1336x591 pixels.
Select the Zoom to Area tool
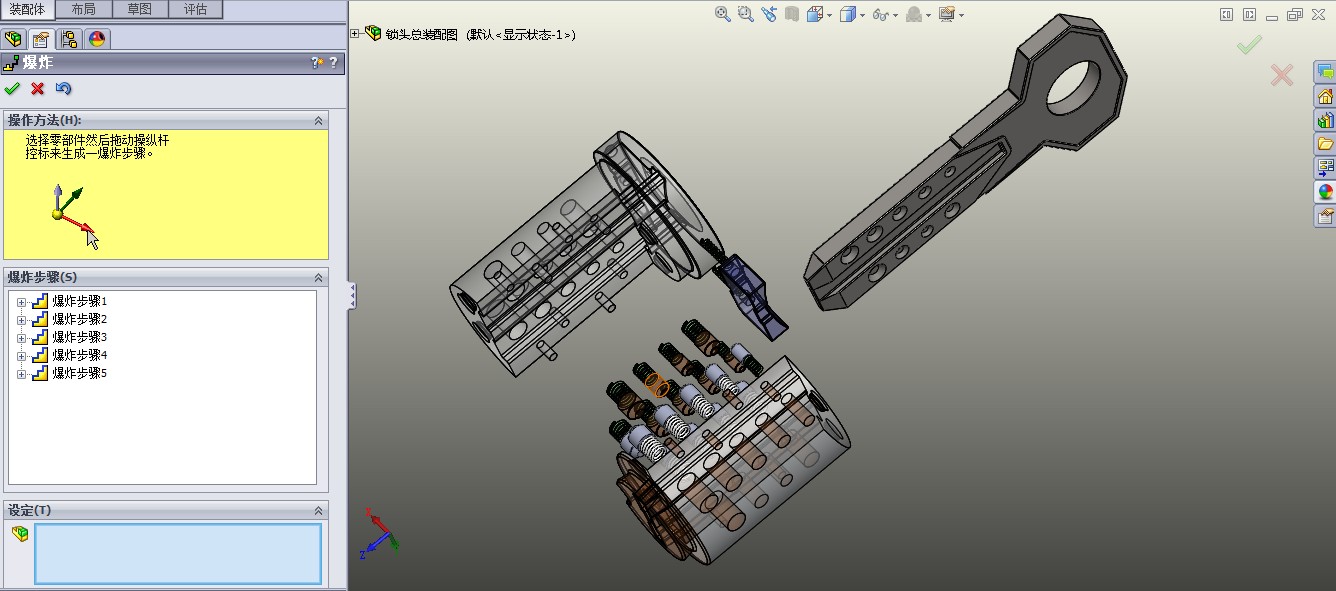point(745,14)
